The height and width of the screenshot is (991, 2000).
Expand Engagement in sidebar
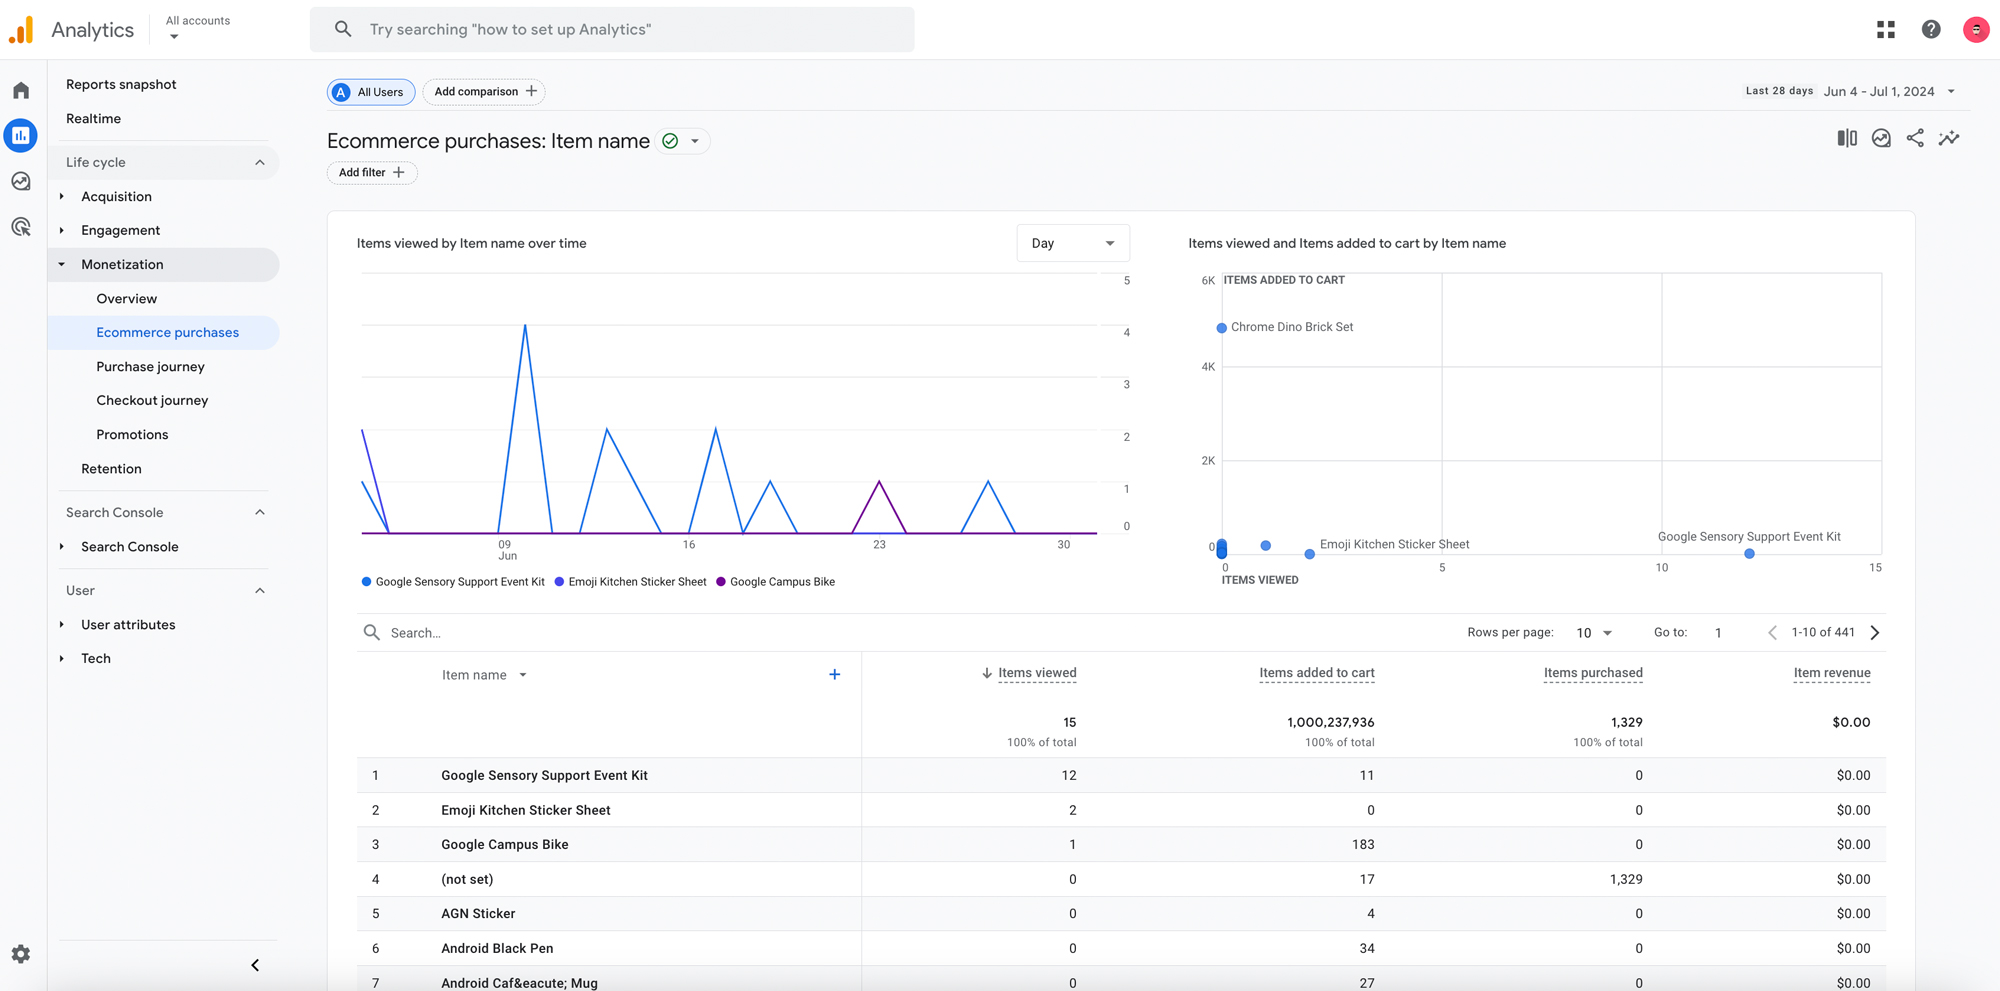62,230
